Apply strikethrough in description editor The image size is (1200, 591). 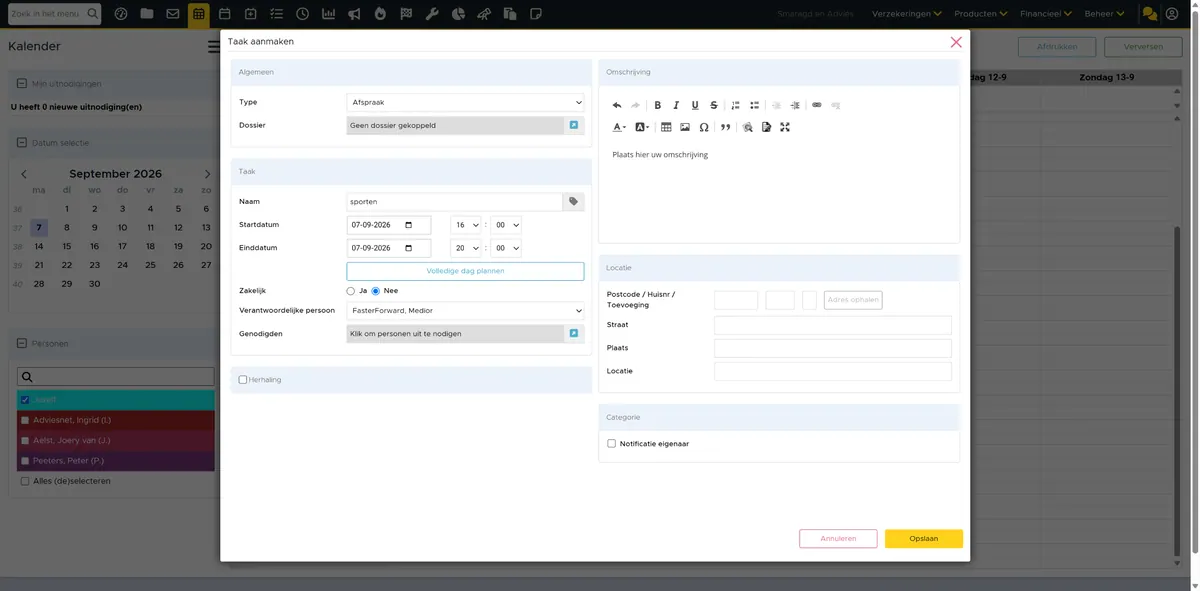714,105
